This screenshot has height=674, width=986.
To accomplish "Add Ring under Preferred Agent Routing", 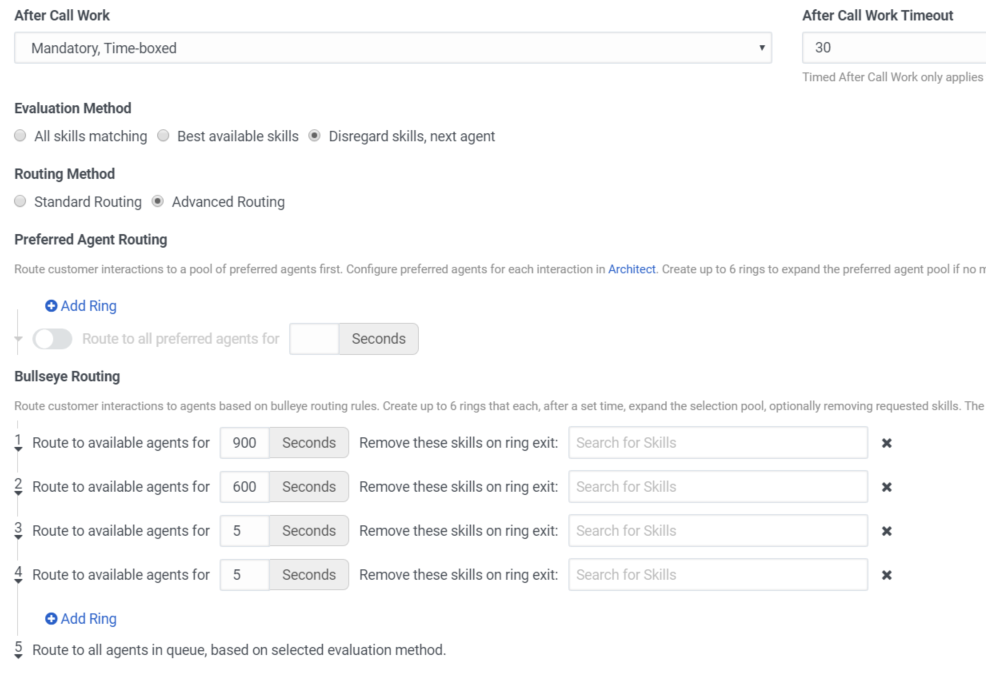I will (81, 306).
